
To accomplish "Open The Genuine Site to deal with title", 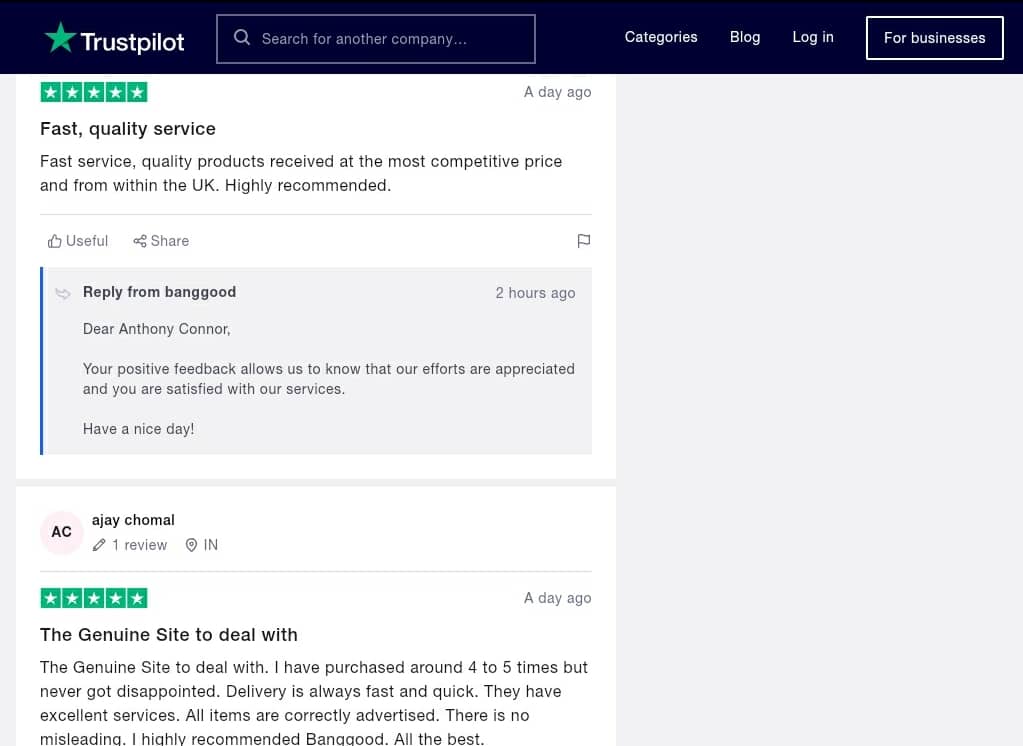I will [169, 634].
